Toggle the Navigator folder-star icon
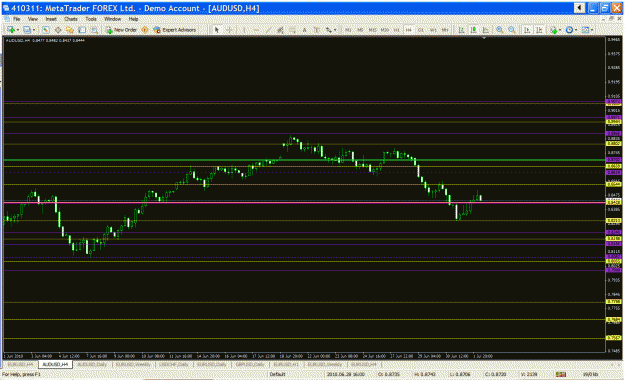The width and height of the screenshot is (625, 380). pyautogui.click(x=70, y=30)
